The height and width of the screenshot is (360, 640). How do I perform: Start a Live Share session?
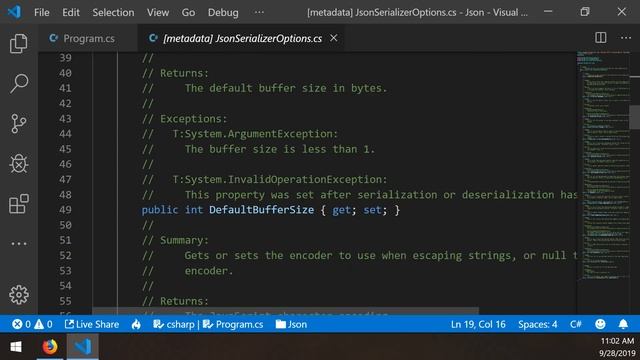(x=92, y=324)
